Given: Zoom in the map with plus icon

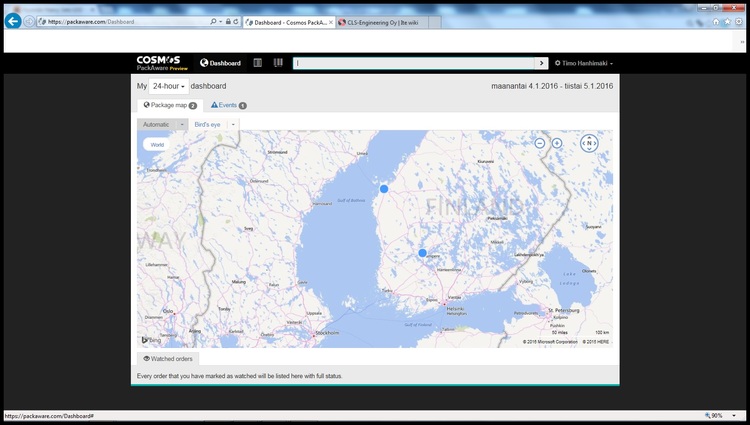Looking at the screenshot, I should click(x=557, y=143).
